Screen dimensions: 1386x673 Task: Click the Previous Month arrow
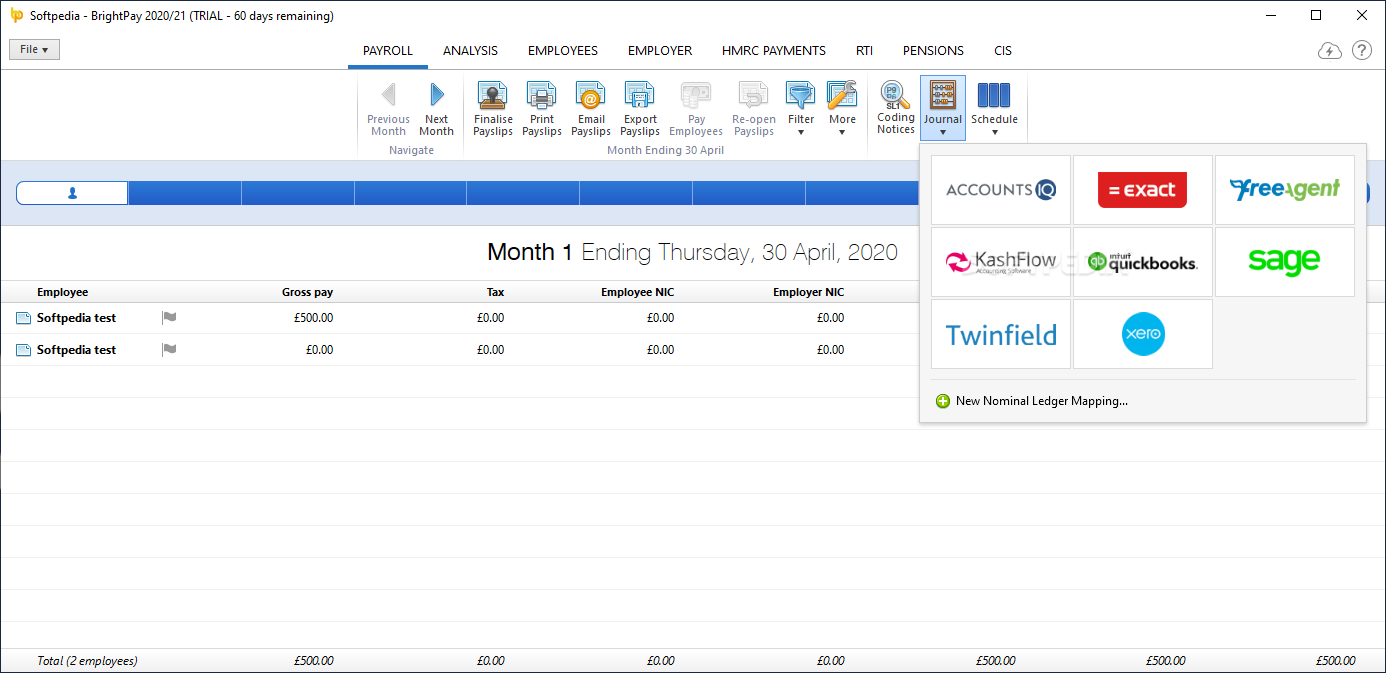pos(388,95)
